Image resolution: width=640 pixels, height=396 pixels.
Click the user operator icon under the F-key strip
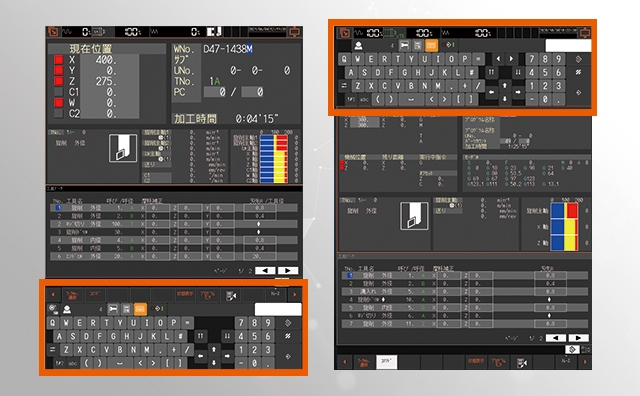pos(67,309)
